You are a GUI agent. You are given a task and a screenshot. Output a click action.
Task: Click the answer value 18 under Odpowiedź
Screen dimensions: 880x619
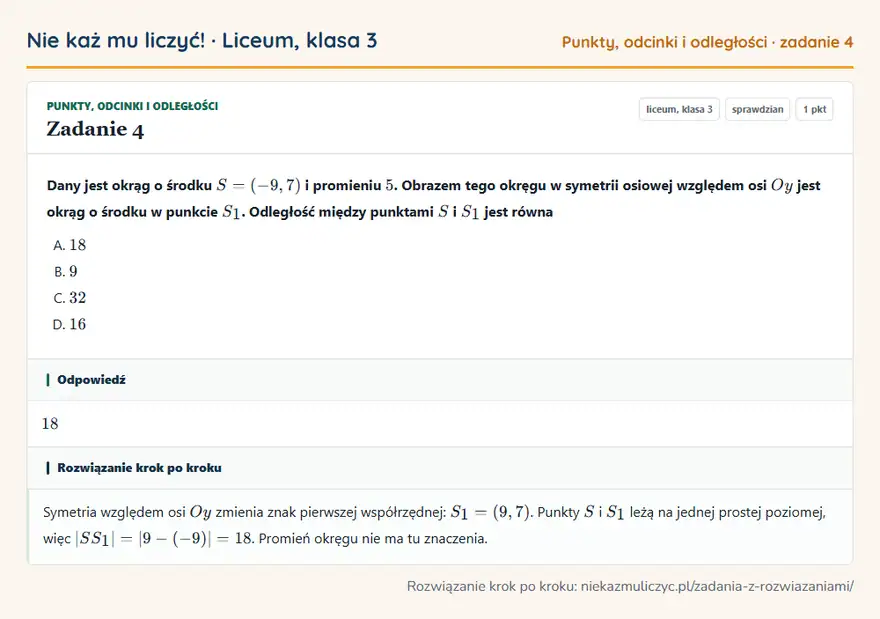coord(50,424)
